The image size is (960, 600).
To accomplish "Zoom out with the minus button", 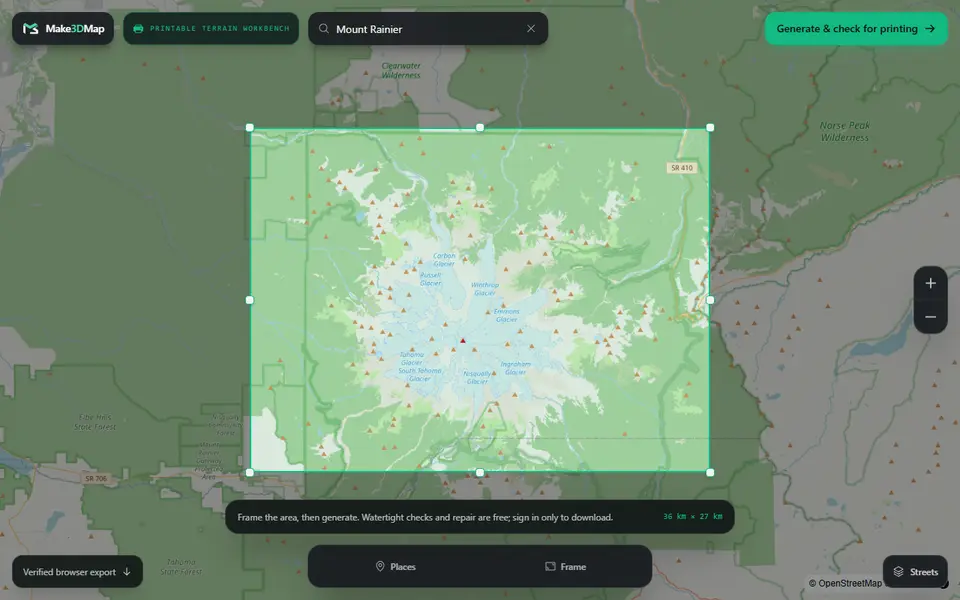I will (x=931, y=317).
